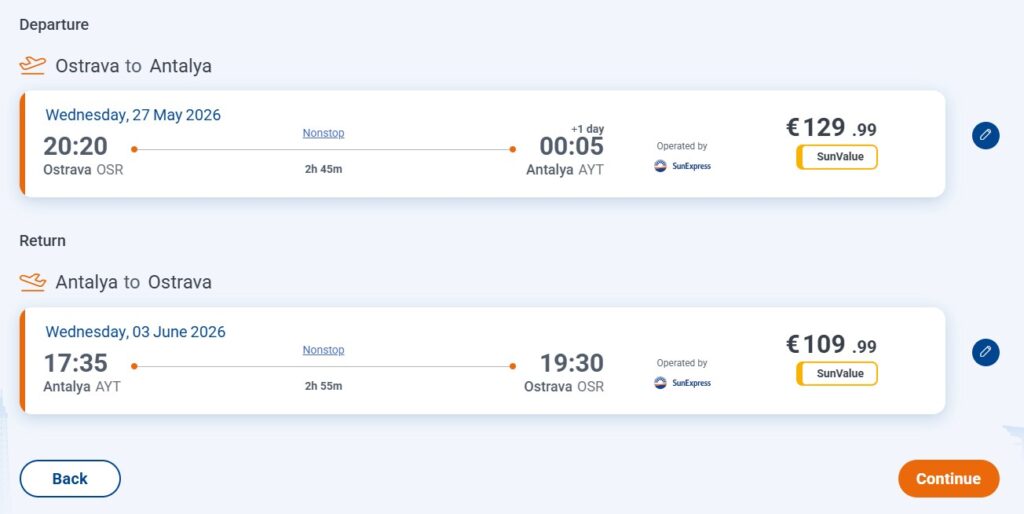Viewport: 1024px width, 514px height.
Task: Click the takeoff plane icon beside Ostrava to Antalya
Action: coord(33,66)
